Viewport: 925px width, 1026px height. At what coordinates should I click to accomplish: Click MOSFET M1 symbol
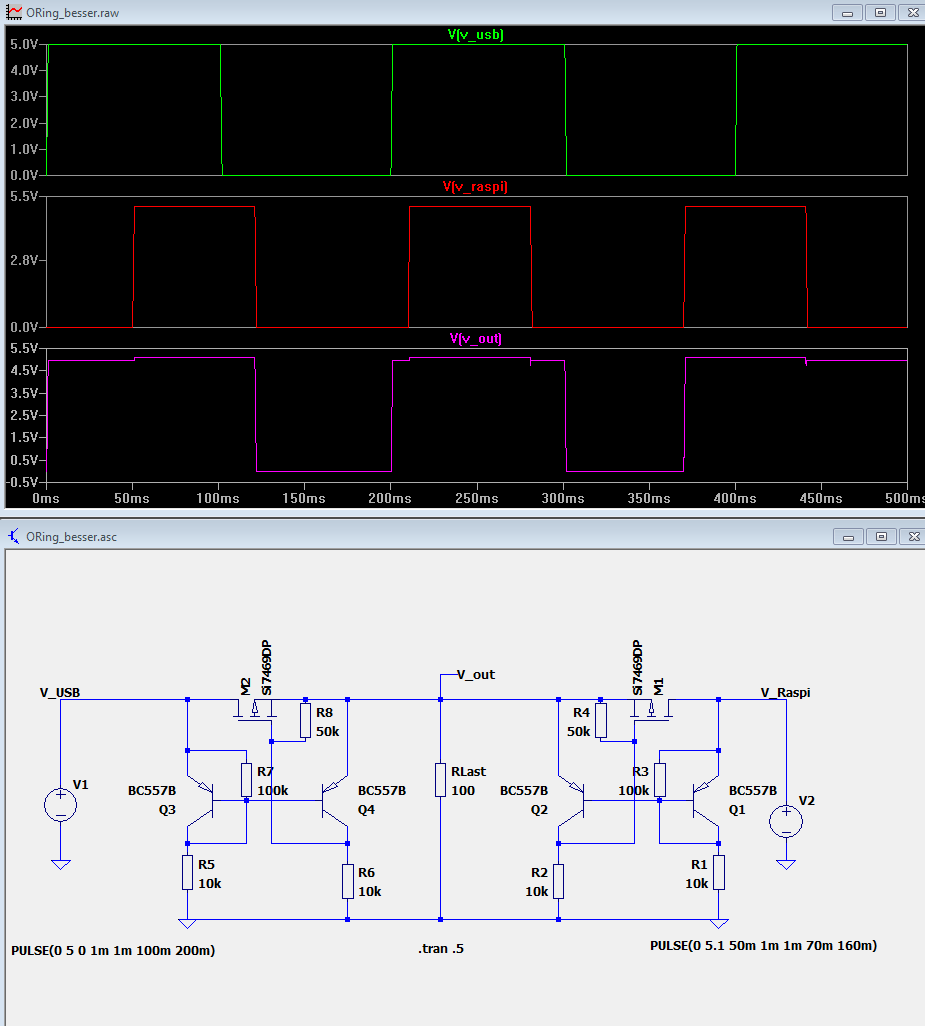click(652, 709)
